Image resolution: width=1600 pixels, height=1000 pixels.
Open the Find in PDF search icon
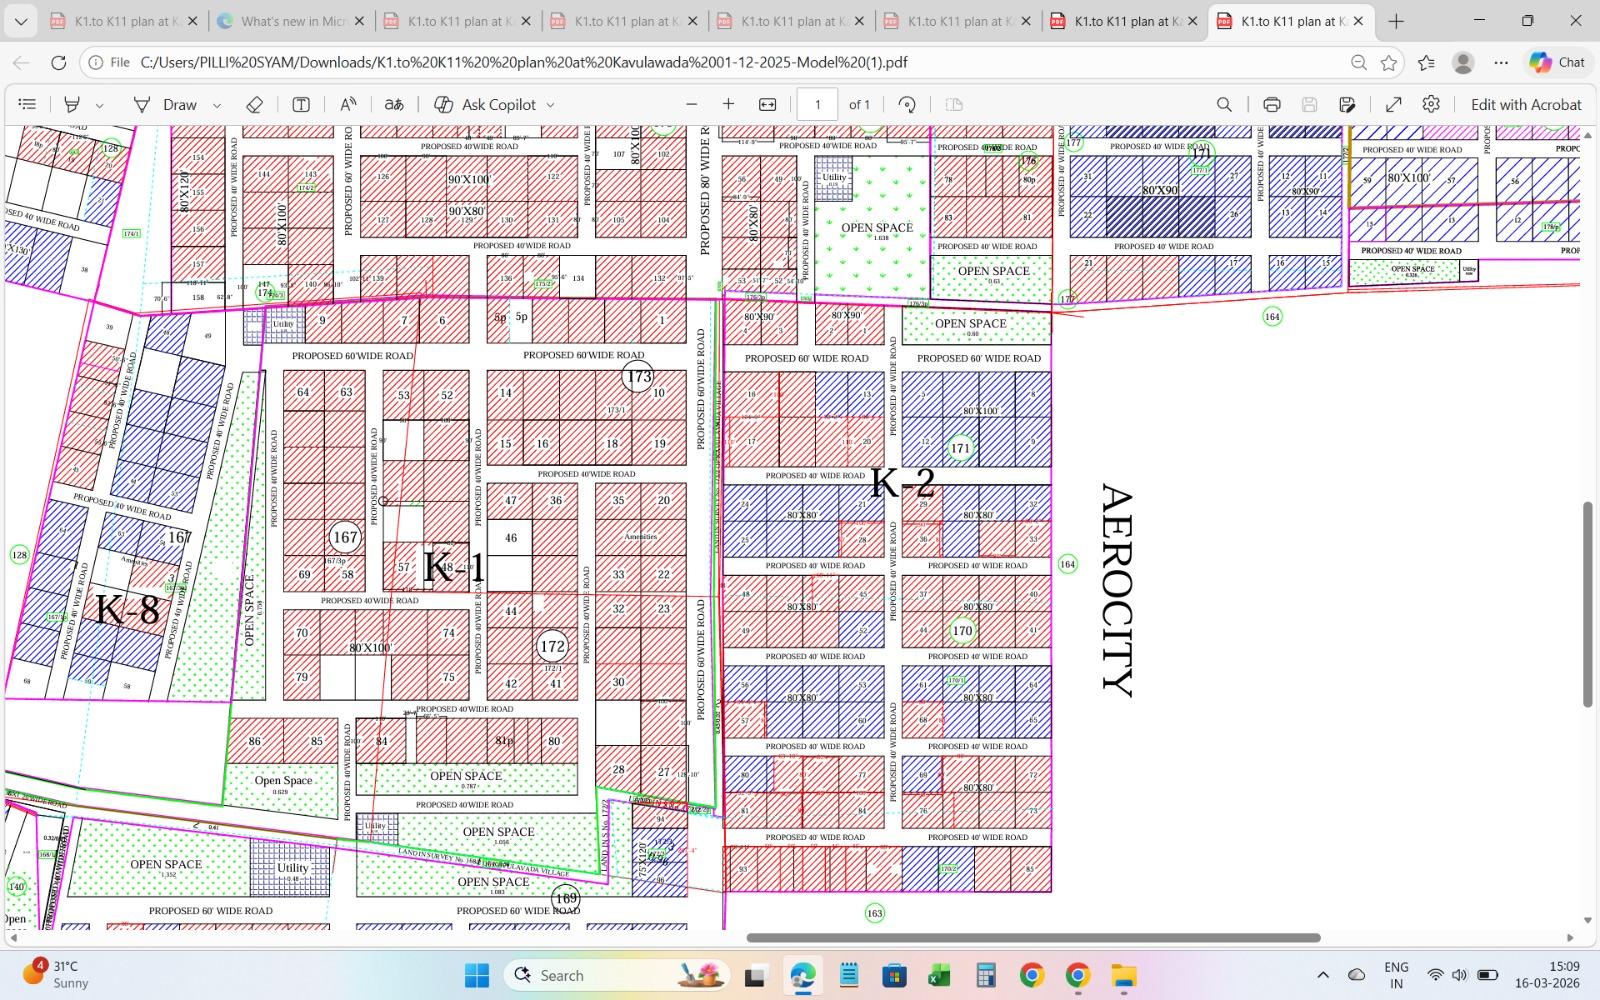point(1224,104)
